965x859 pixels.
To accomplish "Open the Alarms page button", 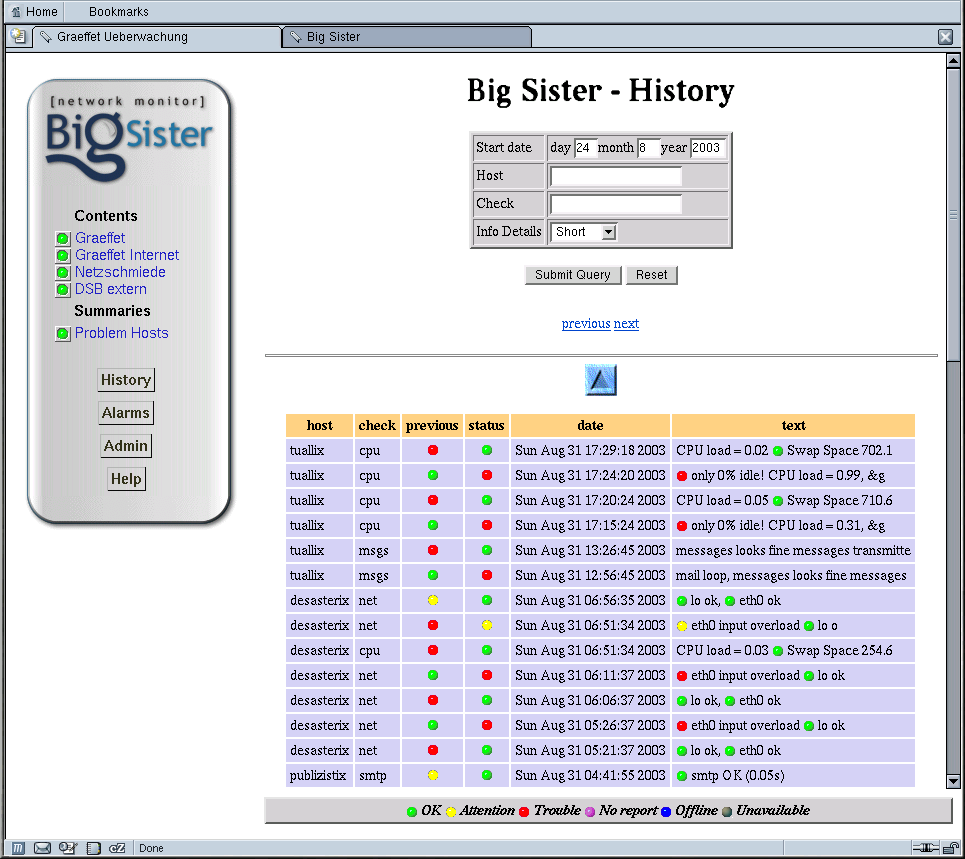I will click(x=126, y=413).
